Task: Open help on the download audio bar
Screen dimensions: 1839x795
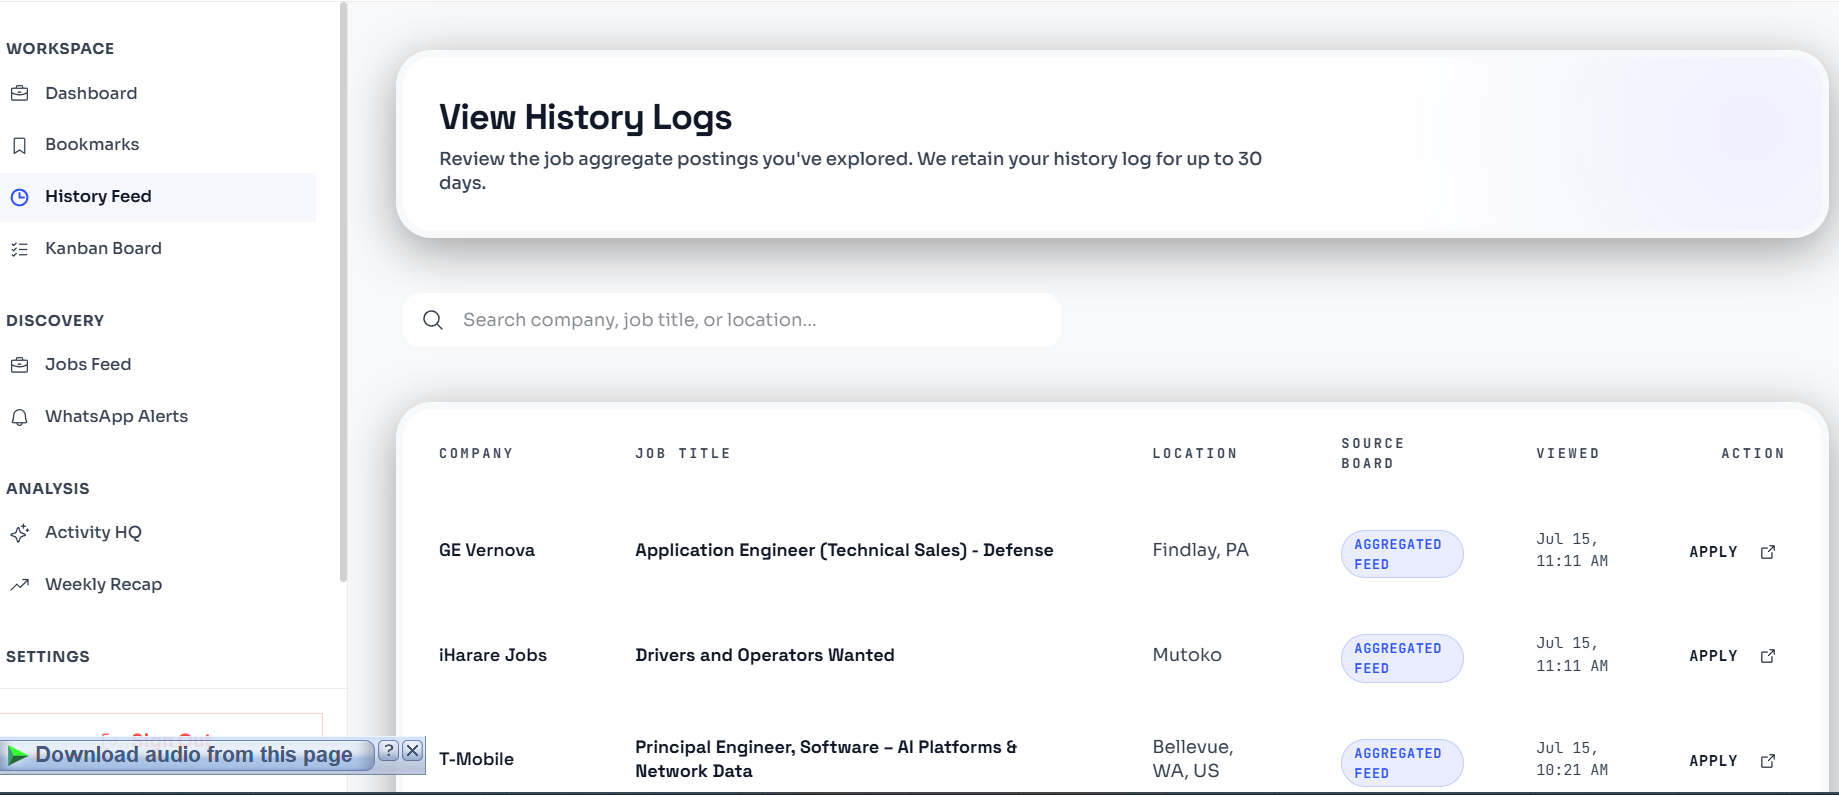Action: (389, 751)
